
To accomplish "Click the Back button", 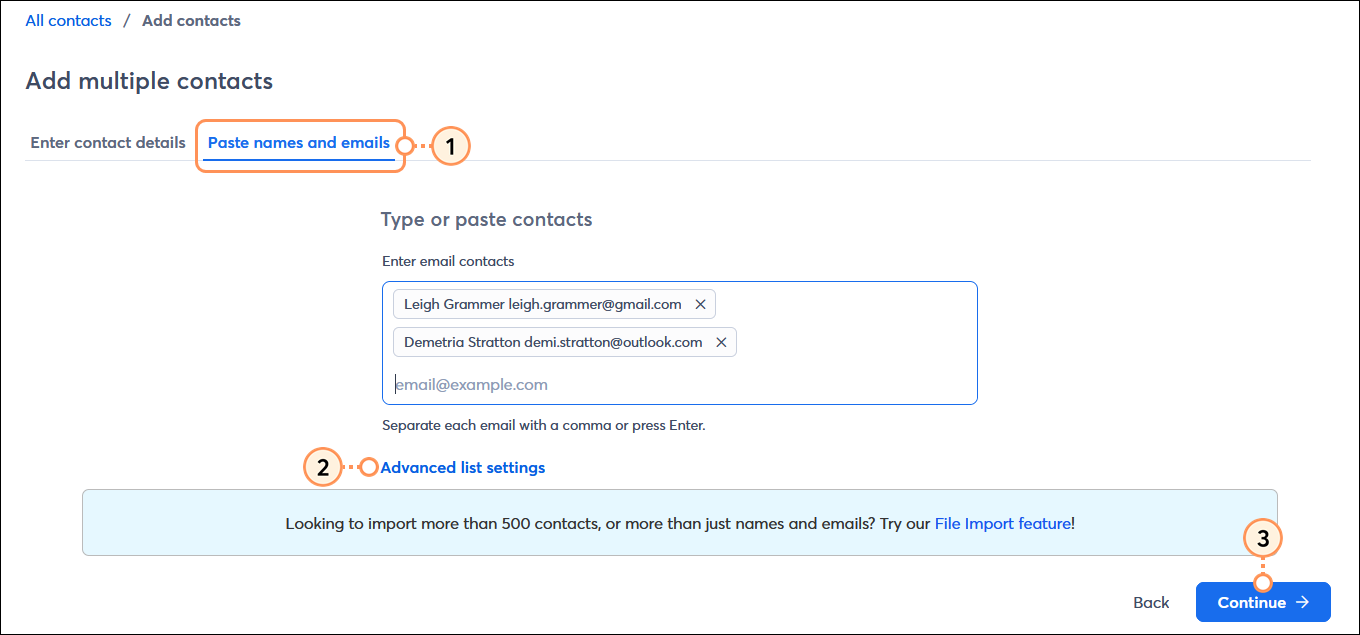I will (1150, 602).
